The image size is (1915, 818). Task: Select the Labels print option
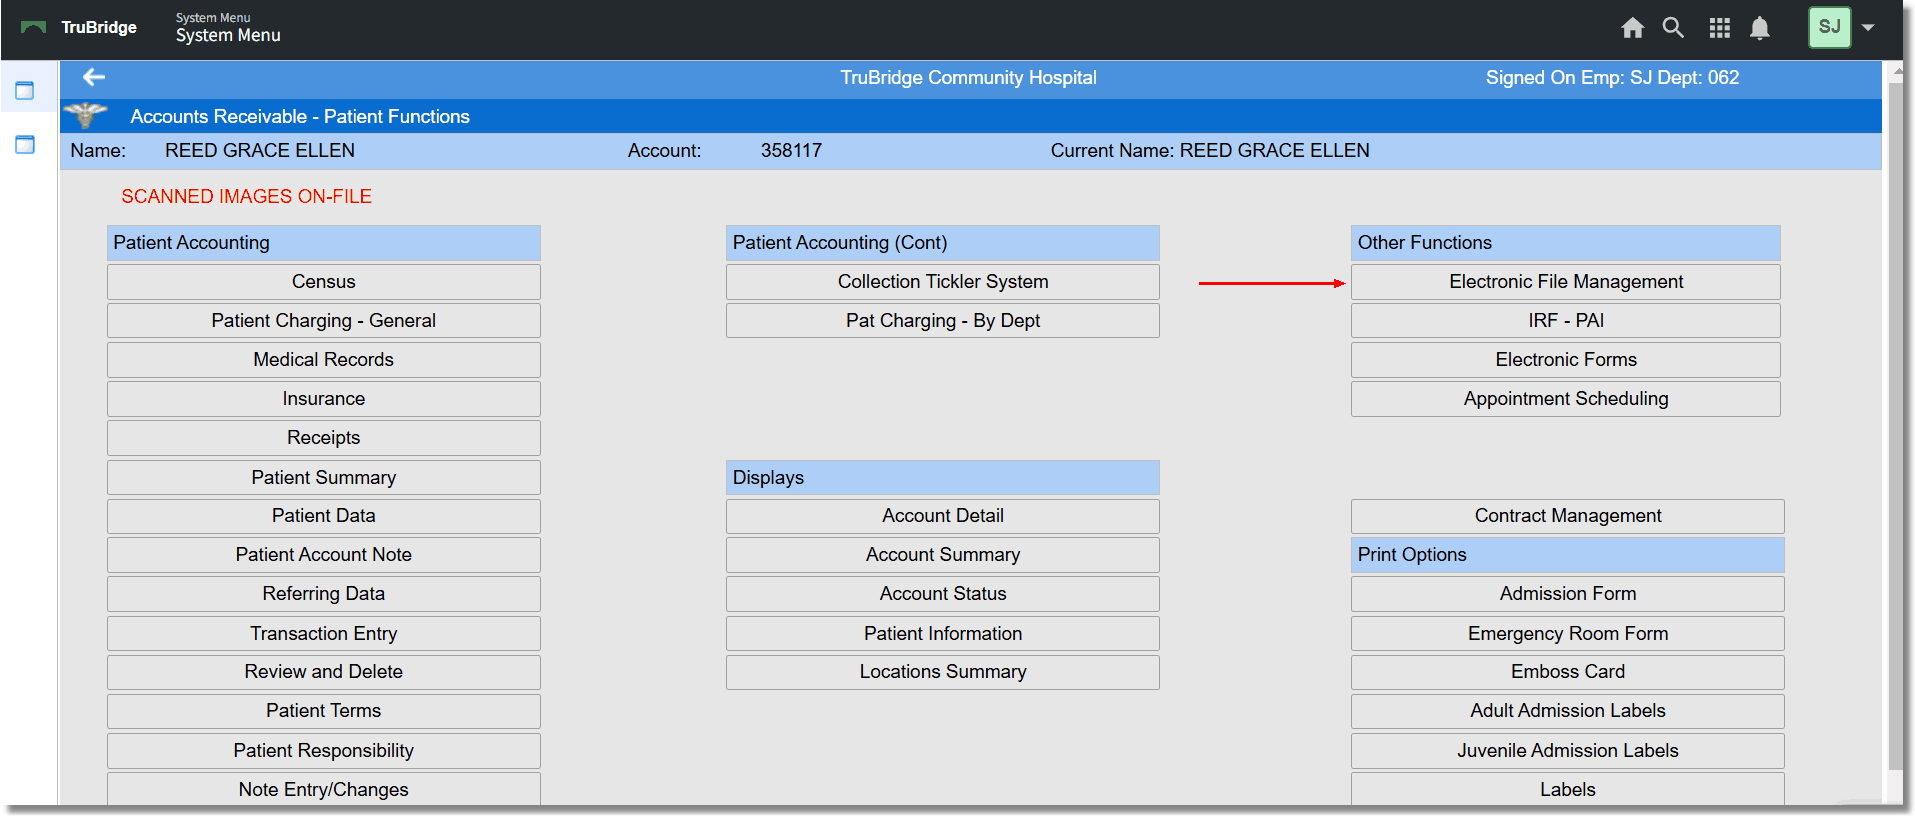pos(1568,789)
